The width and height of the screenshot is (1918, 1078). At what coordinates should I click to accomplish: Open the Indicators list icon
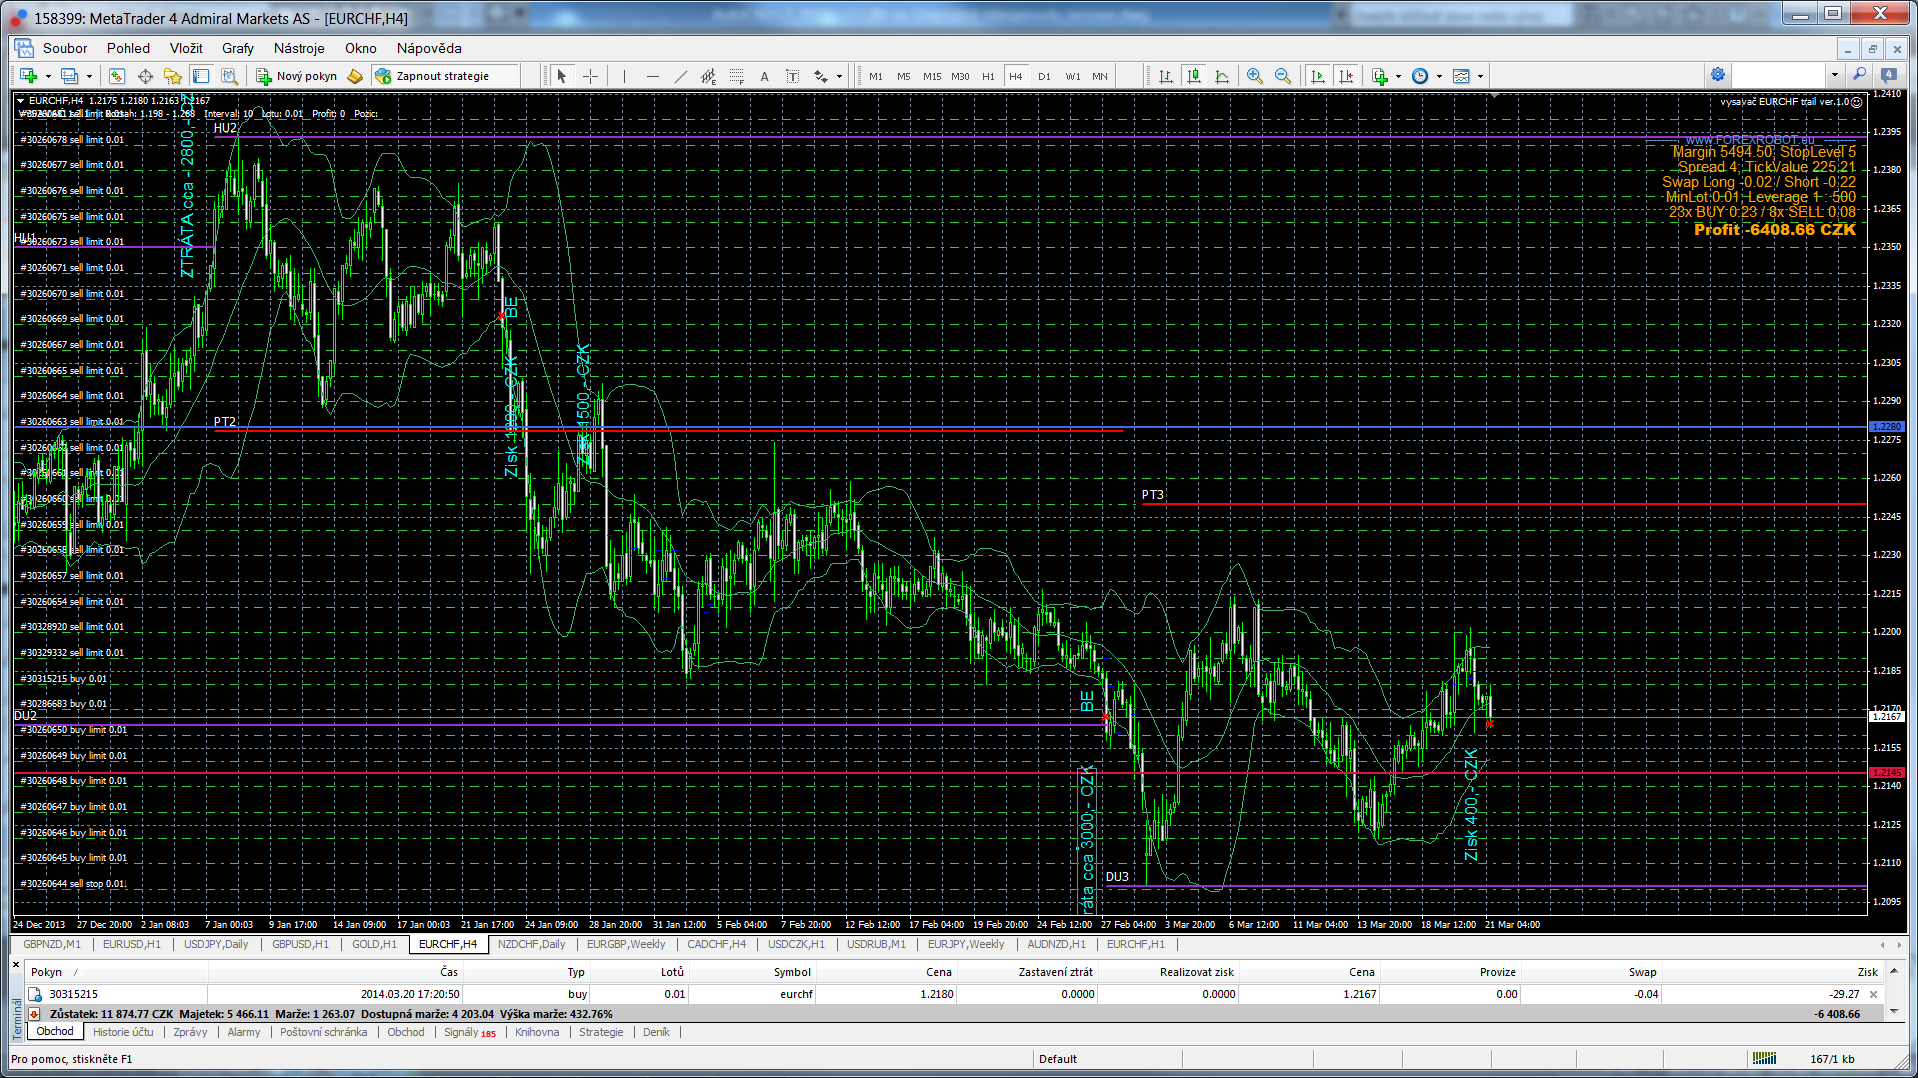click(x=1380, y=76)
